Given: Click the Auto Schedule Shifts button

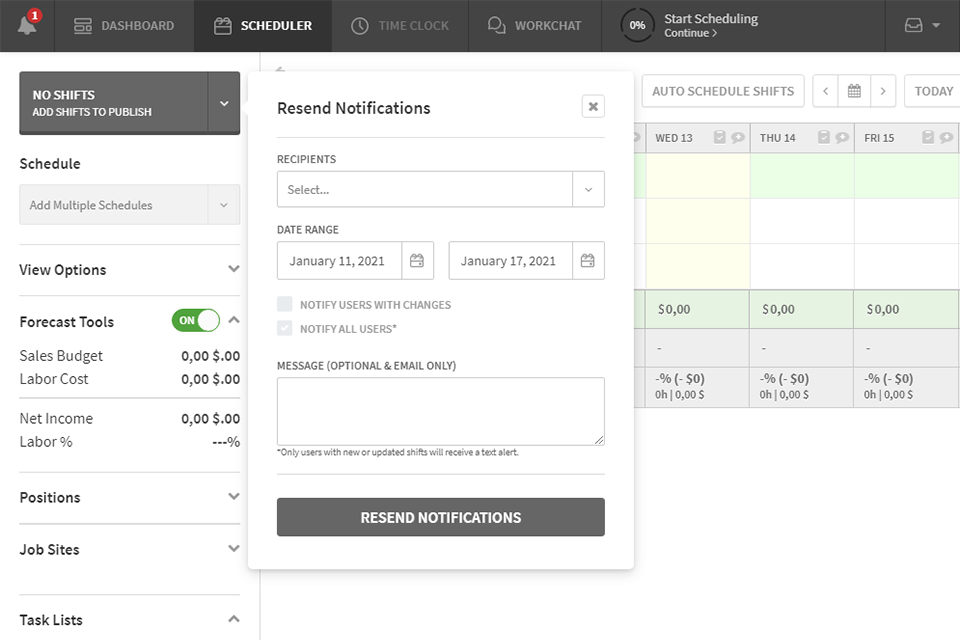Looking at the screenshot, I should click(722, 91).
